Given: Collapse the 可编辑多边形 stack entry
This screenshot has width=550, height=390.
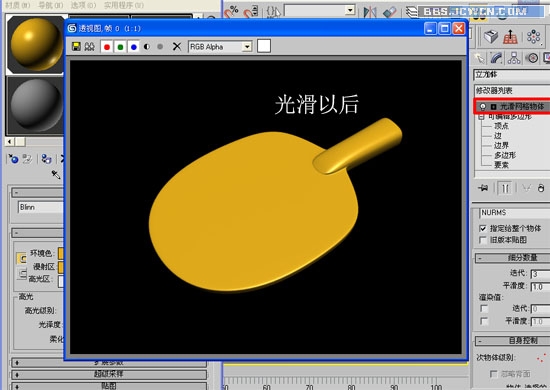Looking at the screenshot, I should (x=481, y=116).
